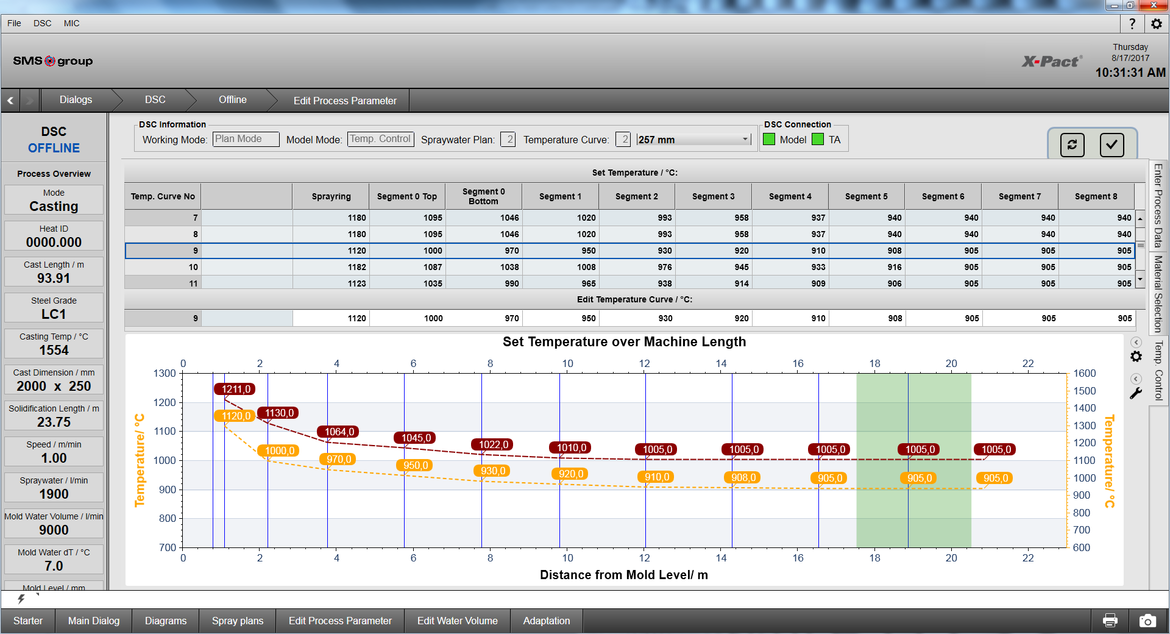The height and width of the screenshot is (634, 1170).
Task: Click the Spraywater Plan number field
Action: (507, 139)
